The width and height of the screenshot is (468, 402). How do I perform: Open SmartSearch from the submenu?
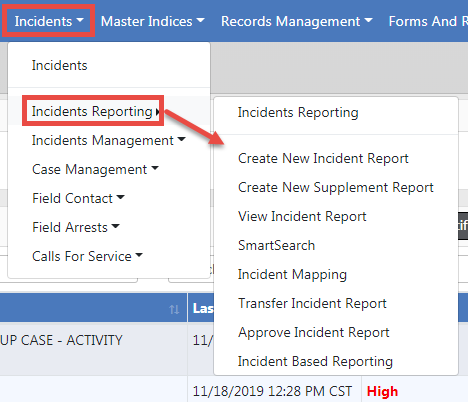tap(276, 245)
